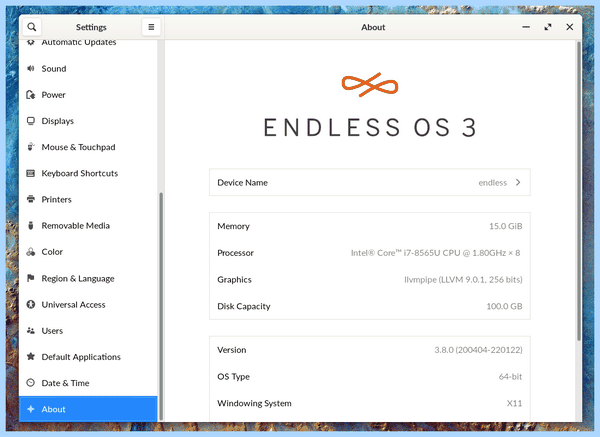Viewport: 600px width, 437px height.
Task: Click the ENDLESS OS 3 heading text
Action: (x=370, y=127)
